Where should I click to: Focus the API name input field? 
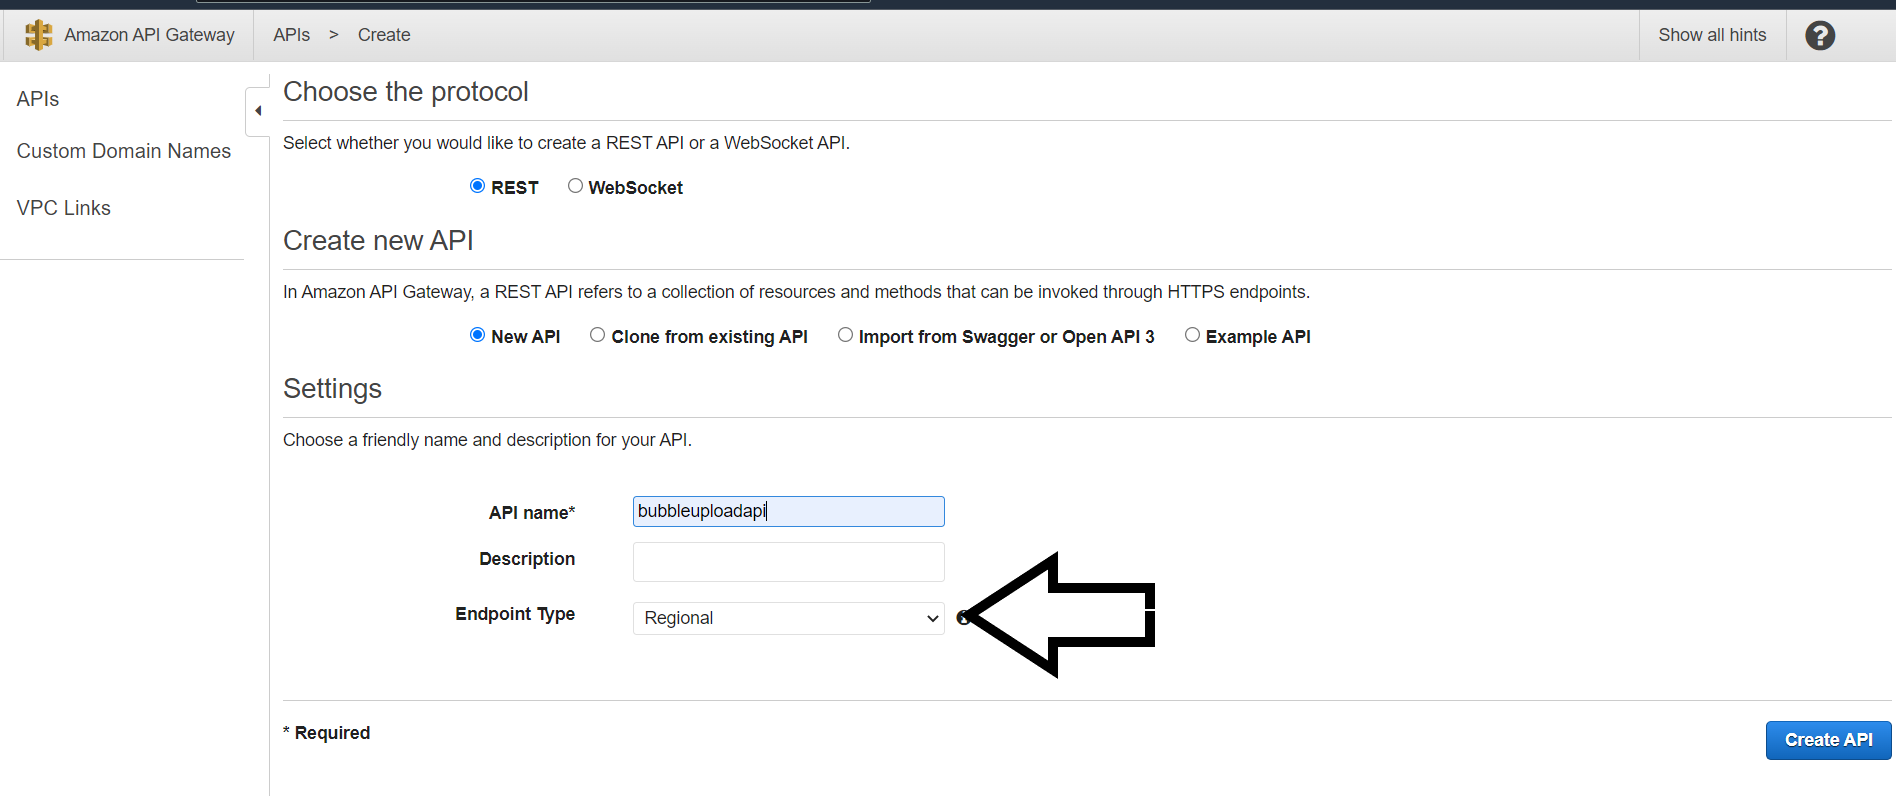coord(789,511)
